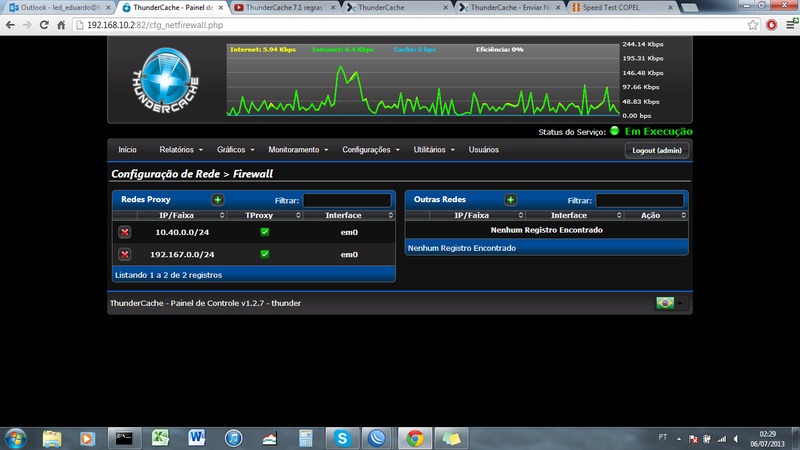The image size is (800, 450).
Task: Open the Utilitários dropdown menu
Action: coord(434,149)
